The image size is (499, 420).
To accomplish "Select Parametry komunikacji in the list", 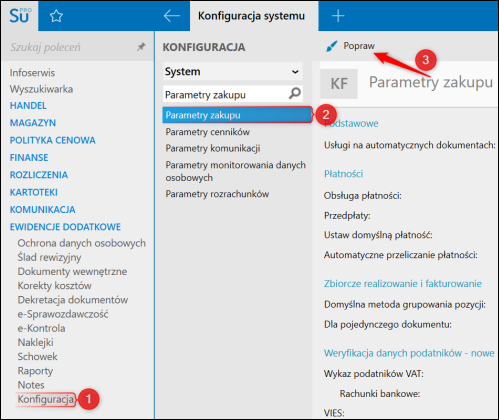I will [213, 148].
